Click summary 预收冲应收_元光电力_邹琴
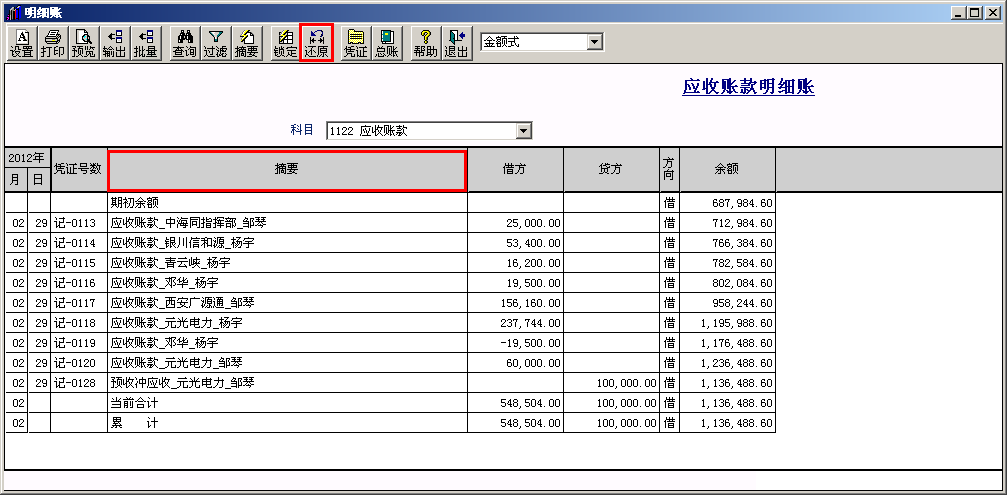The width and height of the screenshot is (1007, 495). [183, 382]
